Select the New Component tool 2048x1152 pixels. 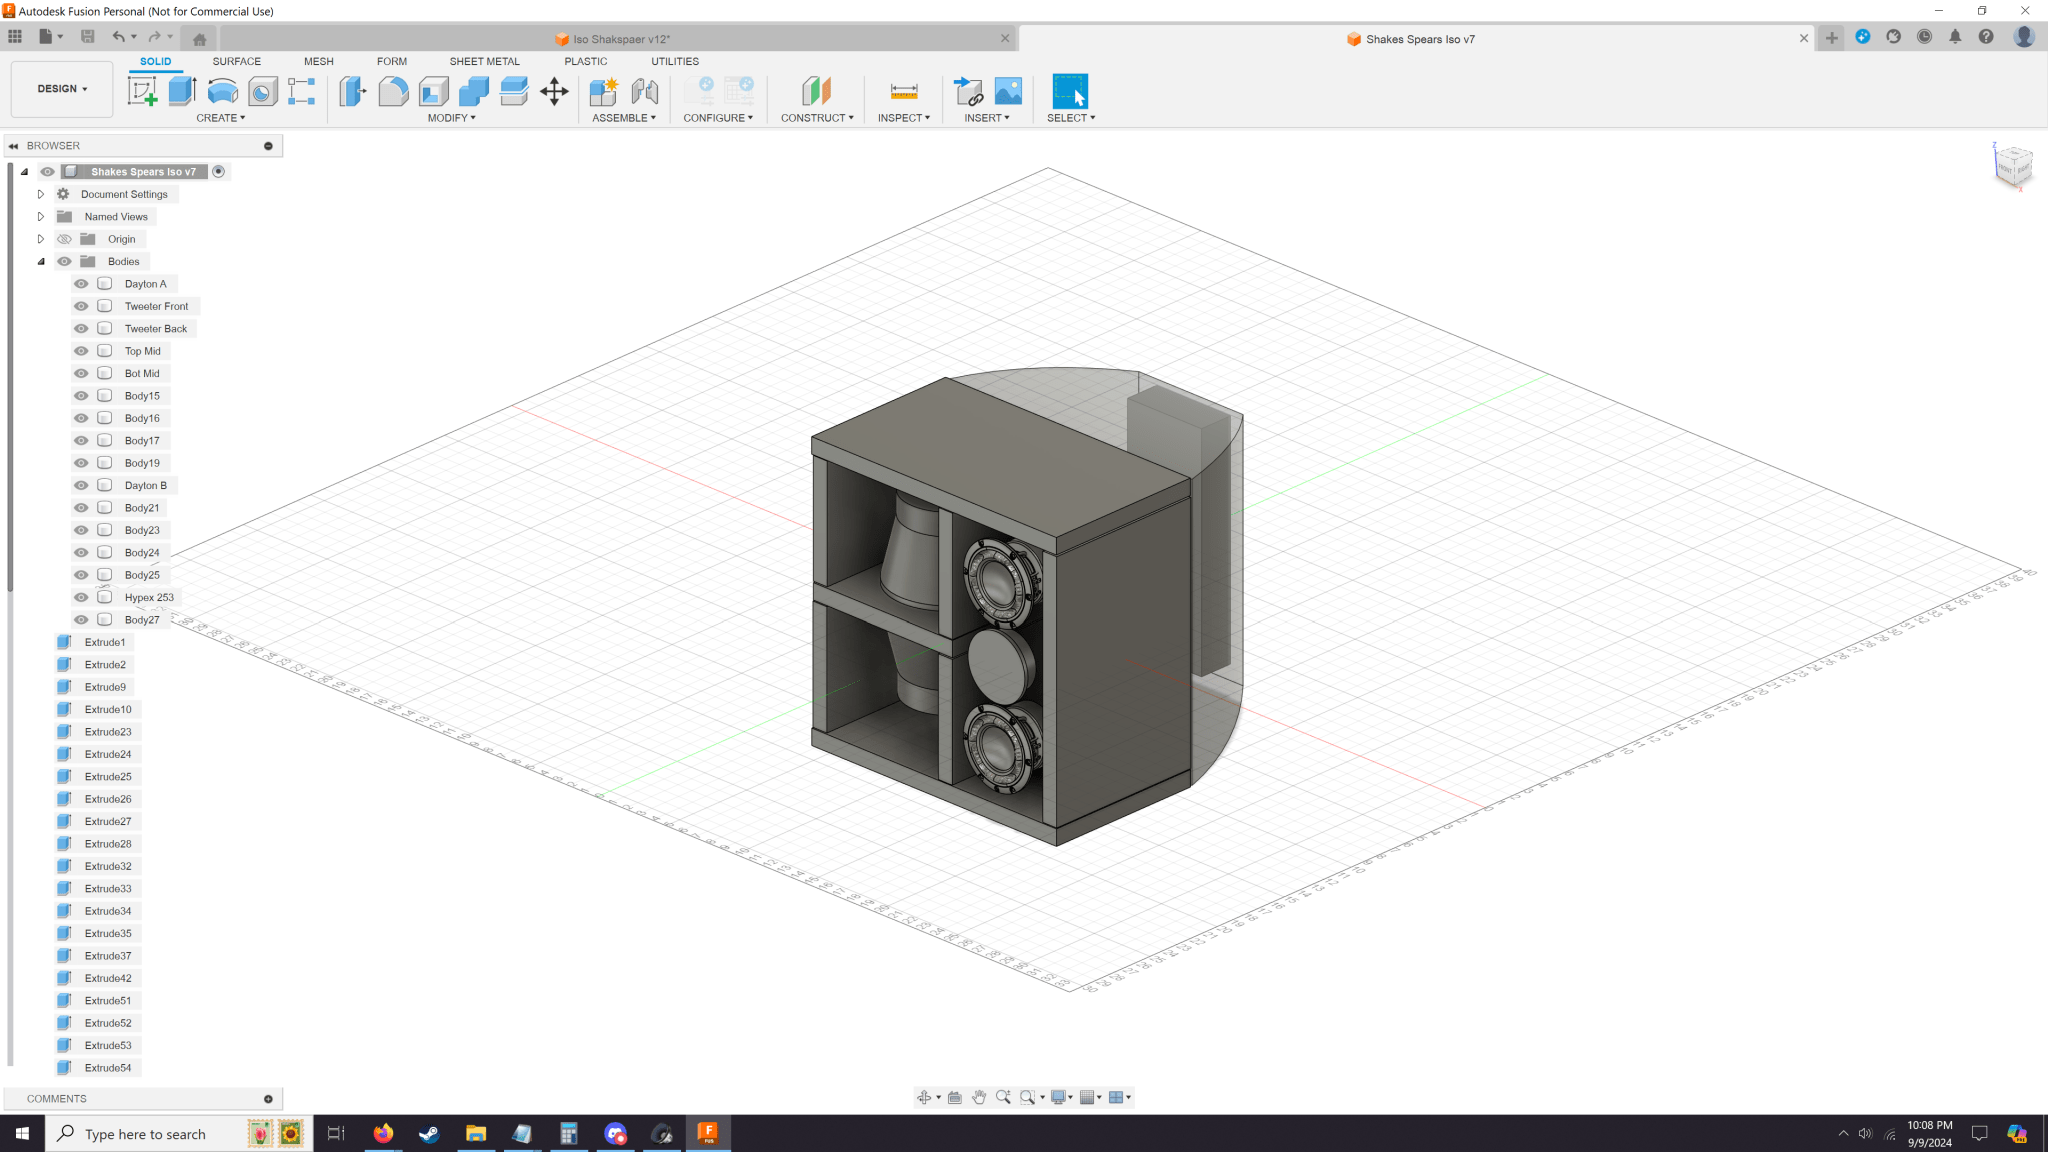(604, 91)
